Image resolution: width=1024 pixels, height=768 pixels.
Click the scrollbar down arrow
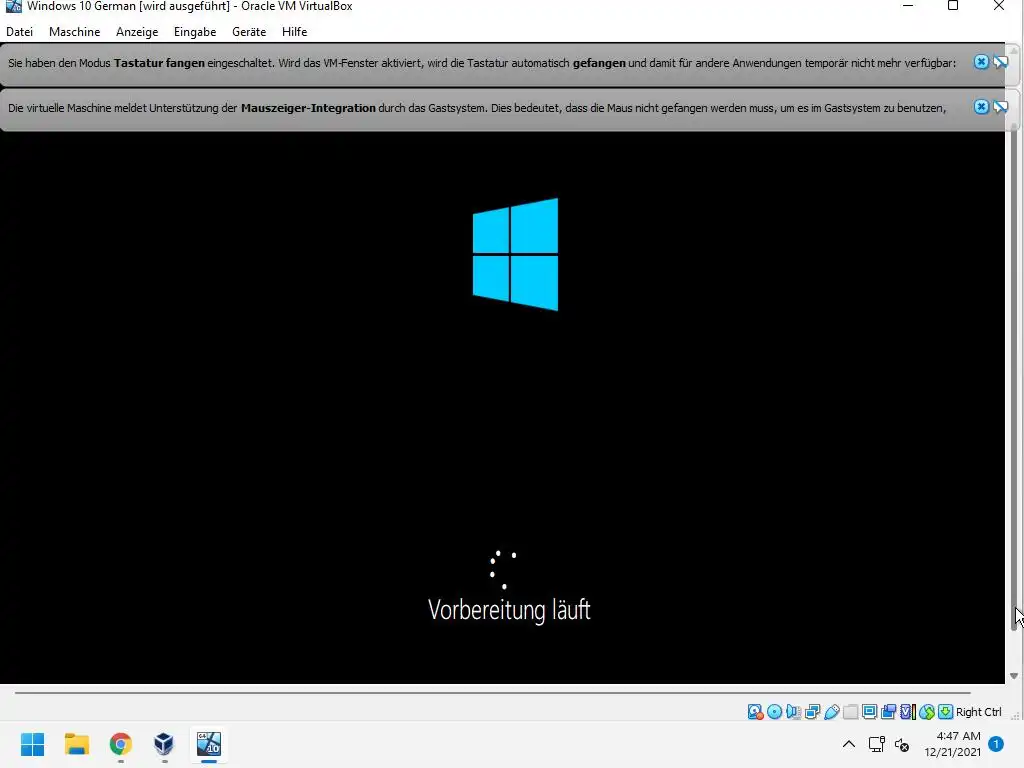pos(1014,676)
